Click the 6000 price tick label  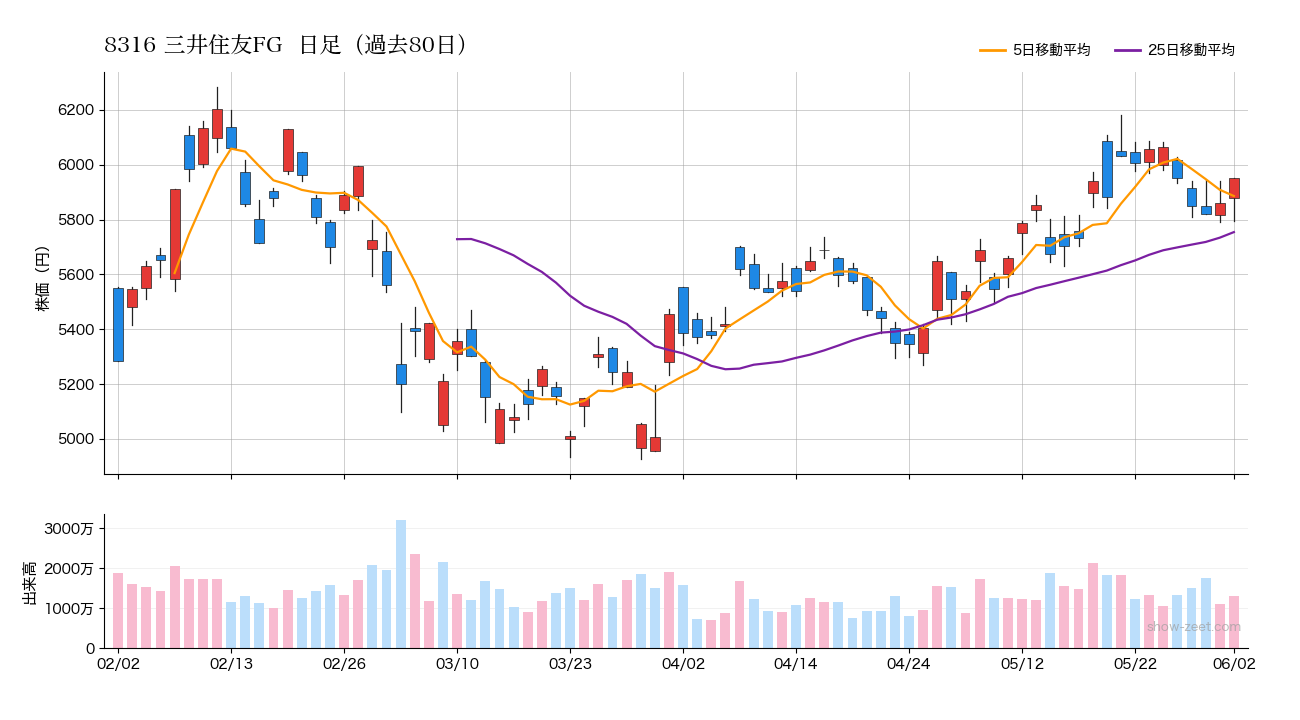point(76,165)
